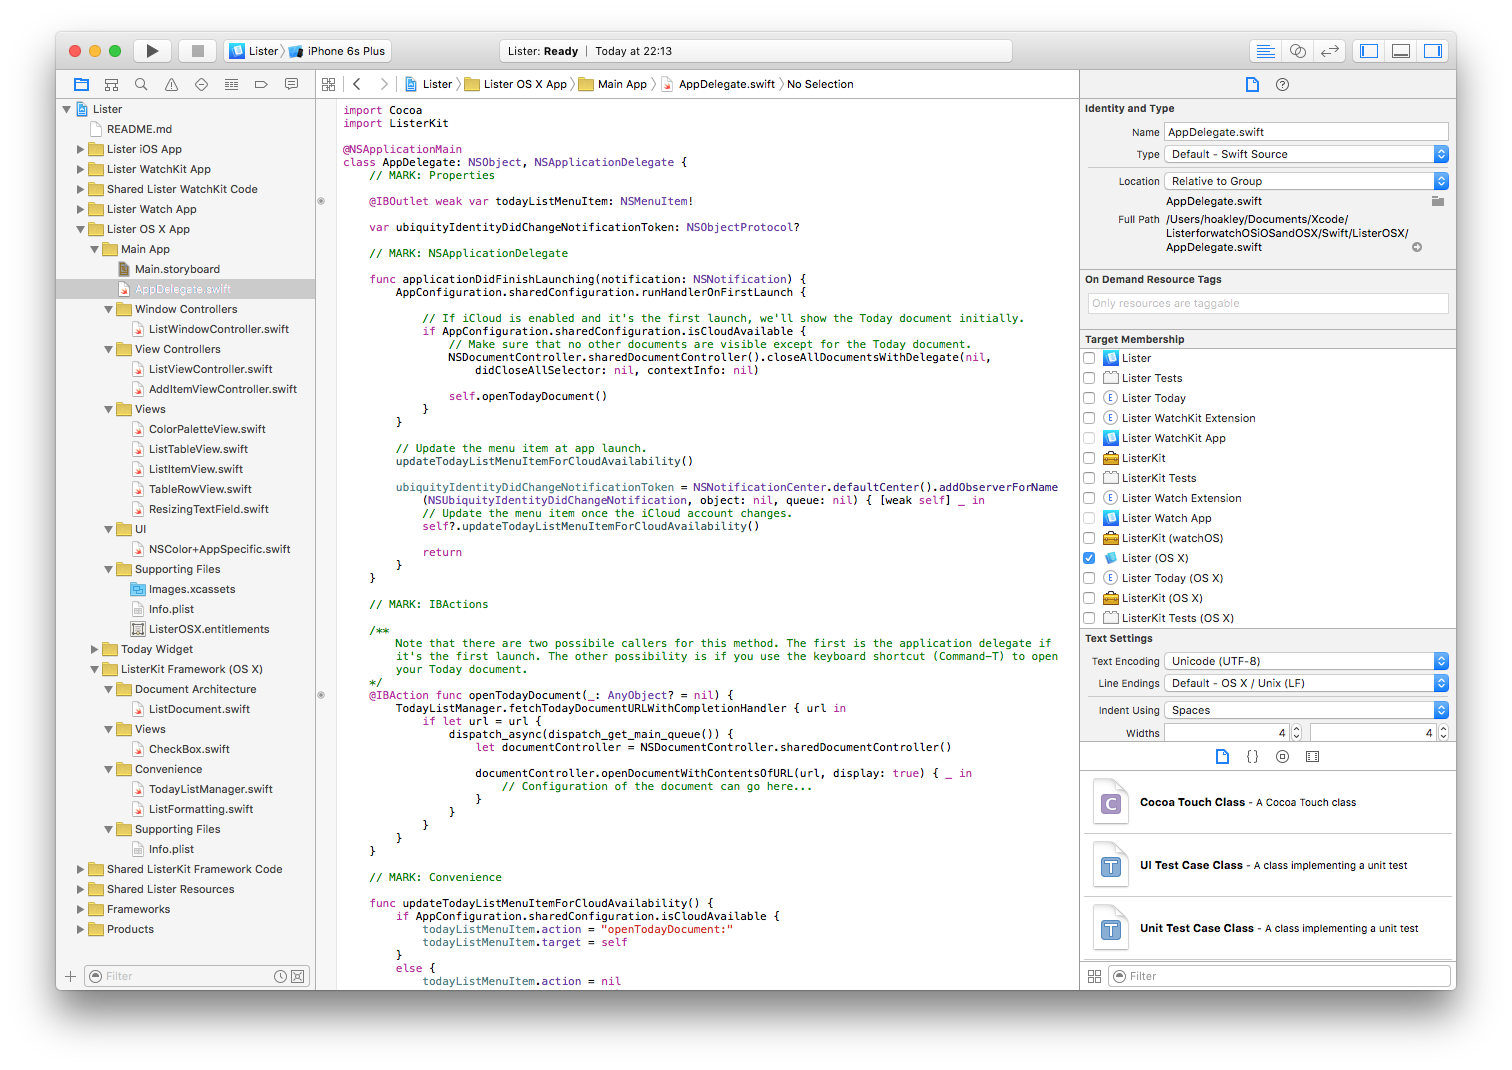The height and width of the screenshot is (1070, 1512).
Task: Enable ListerKit (OS X) target membership
Action: pos(1089,598)
